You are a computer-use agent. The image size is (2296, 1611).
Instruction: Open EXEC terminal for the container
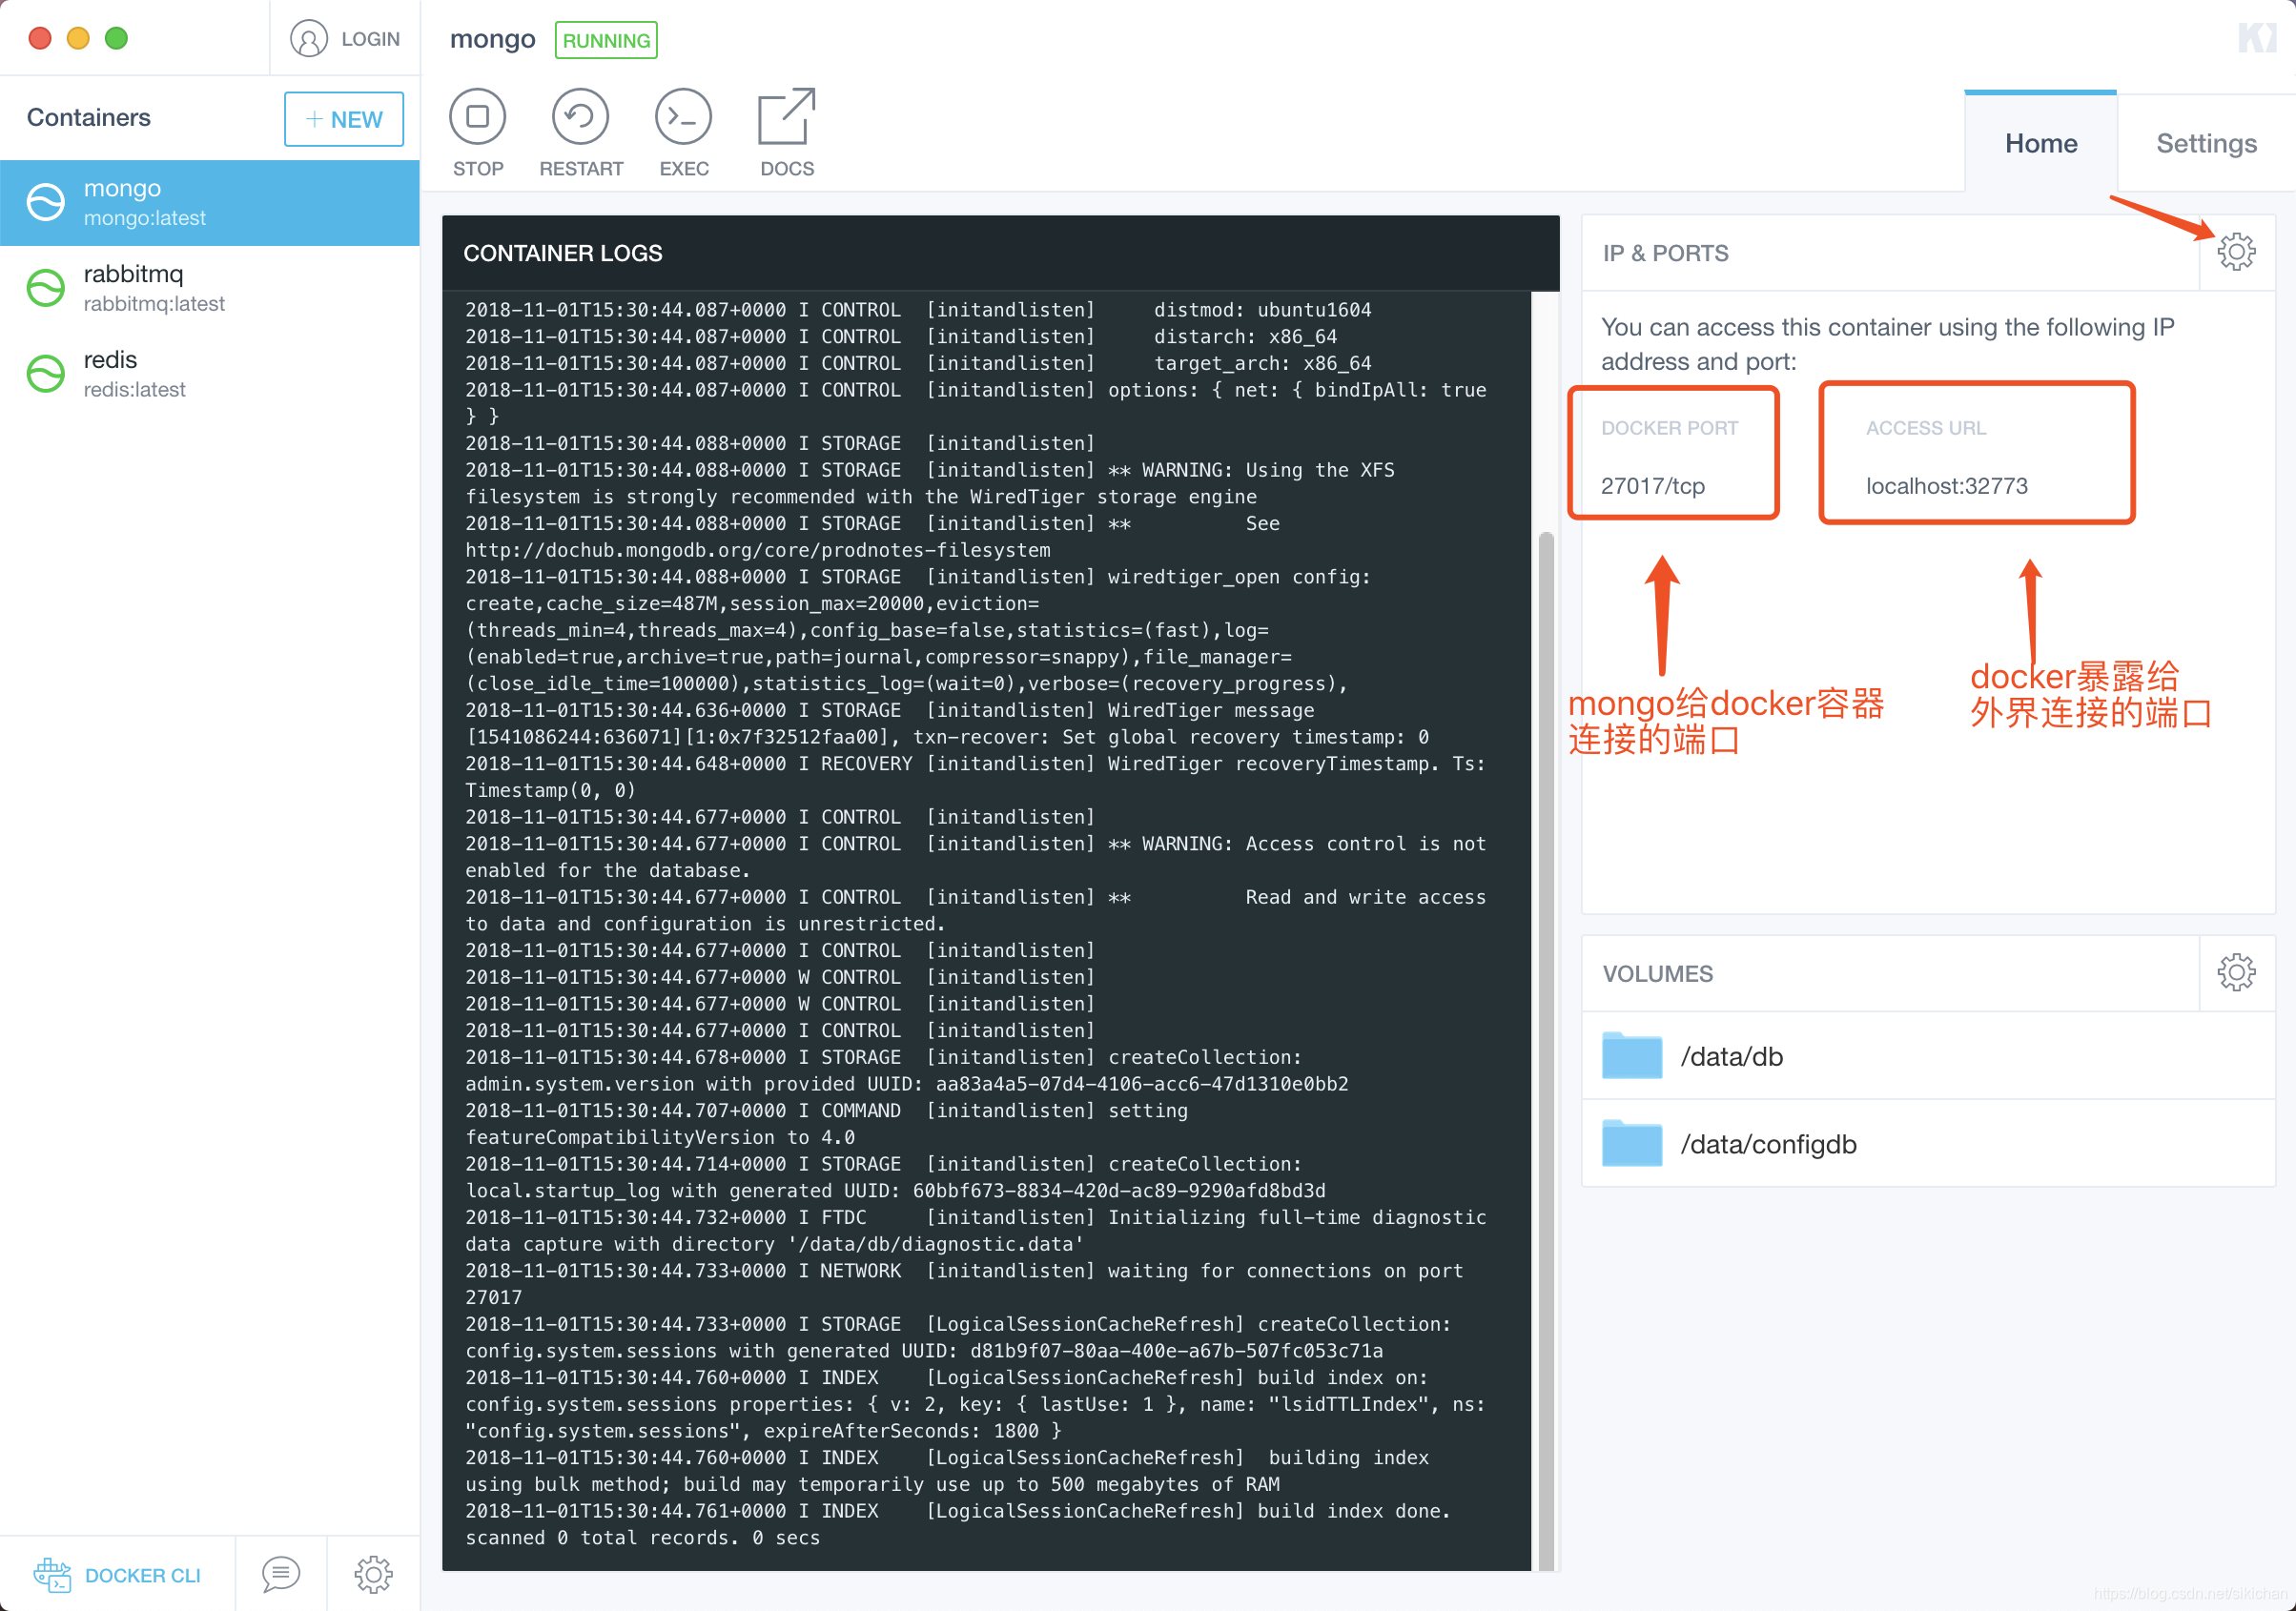click(683, 117)
